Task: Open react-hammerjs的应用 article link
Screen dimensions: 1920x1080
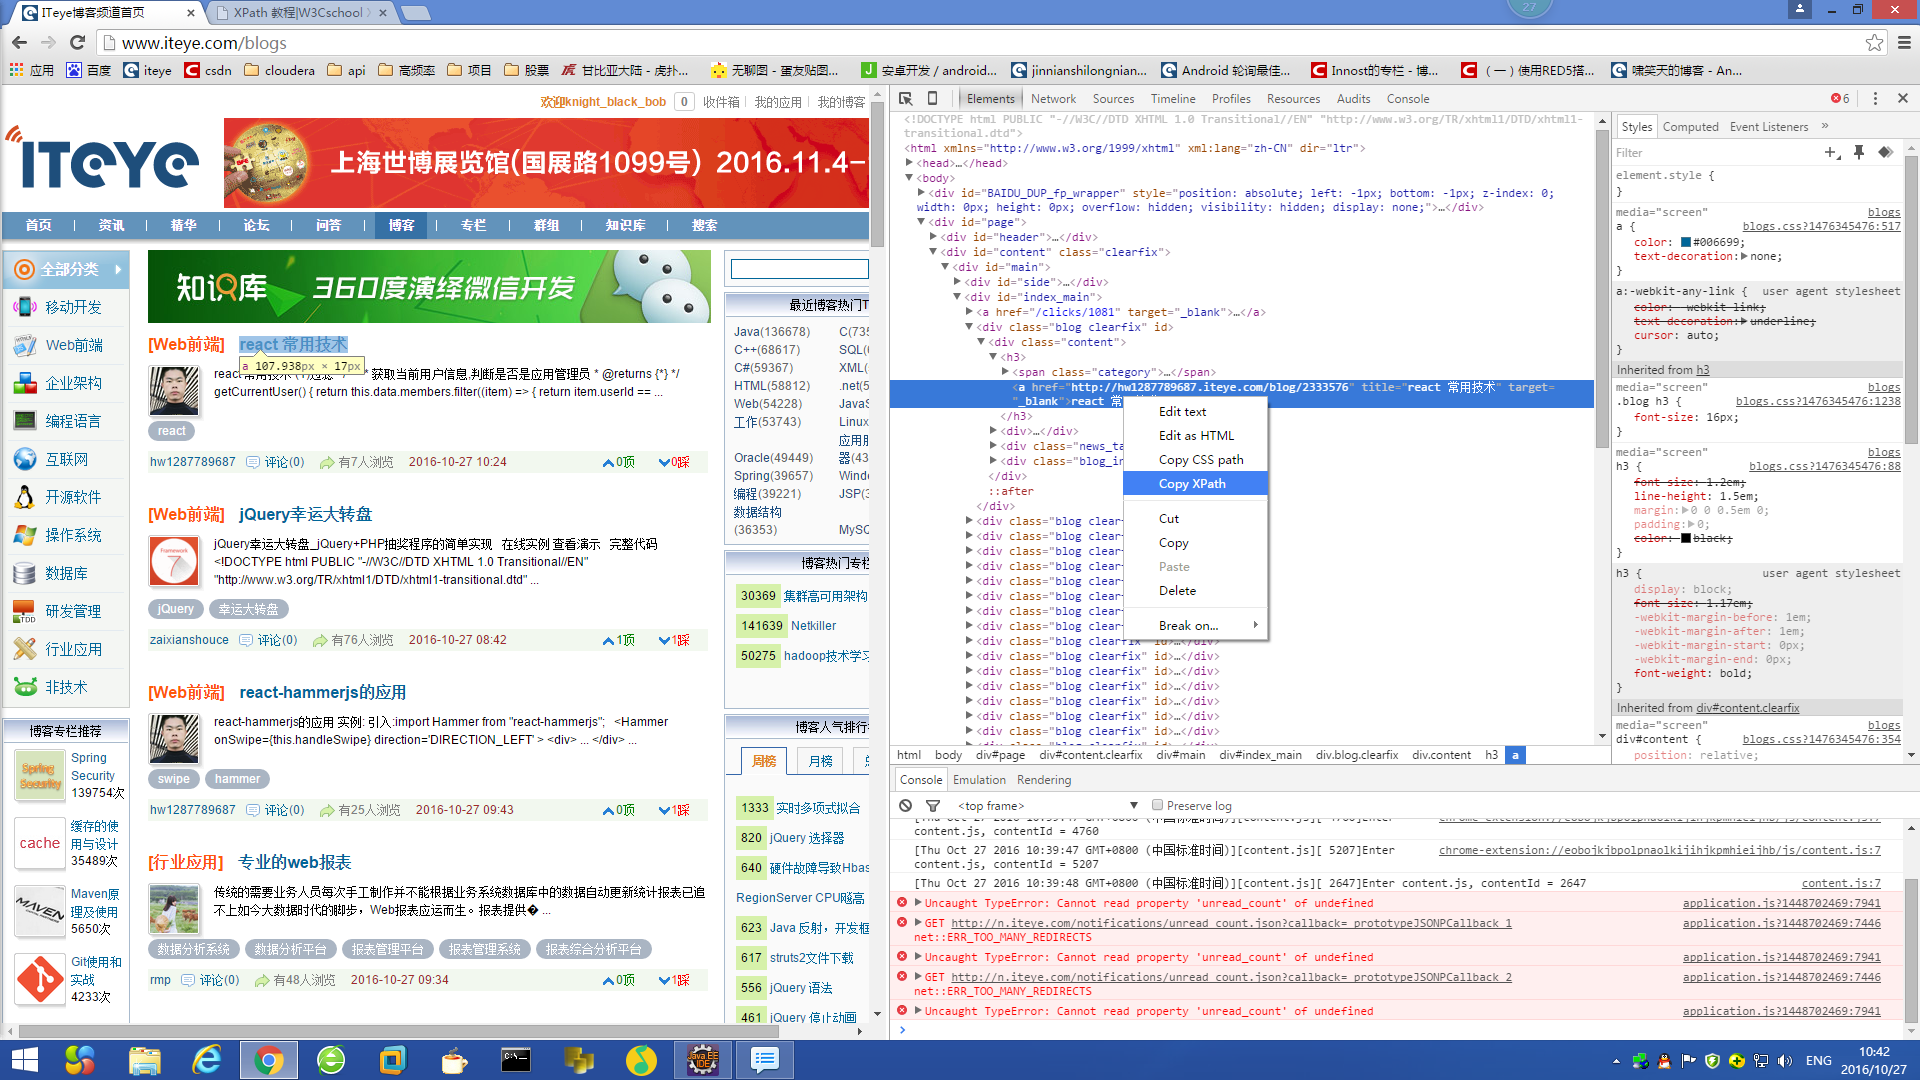Action: point(322,692)
